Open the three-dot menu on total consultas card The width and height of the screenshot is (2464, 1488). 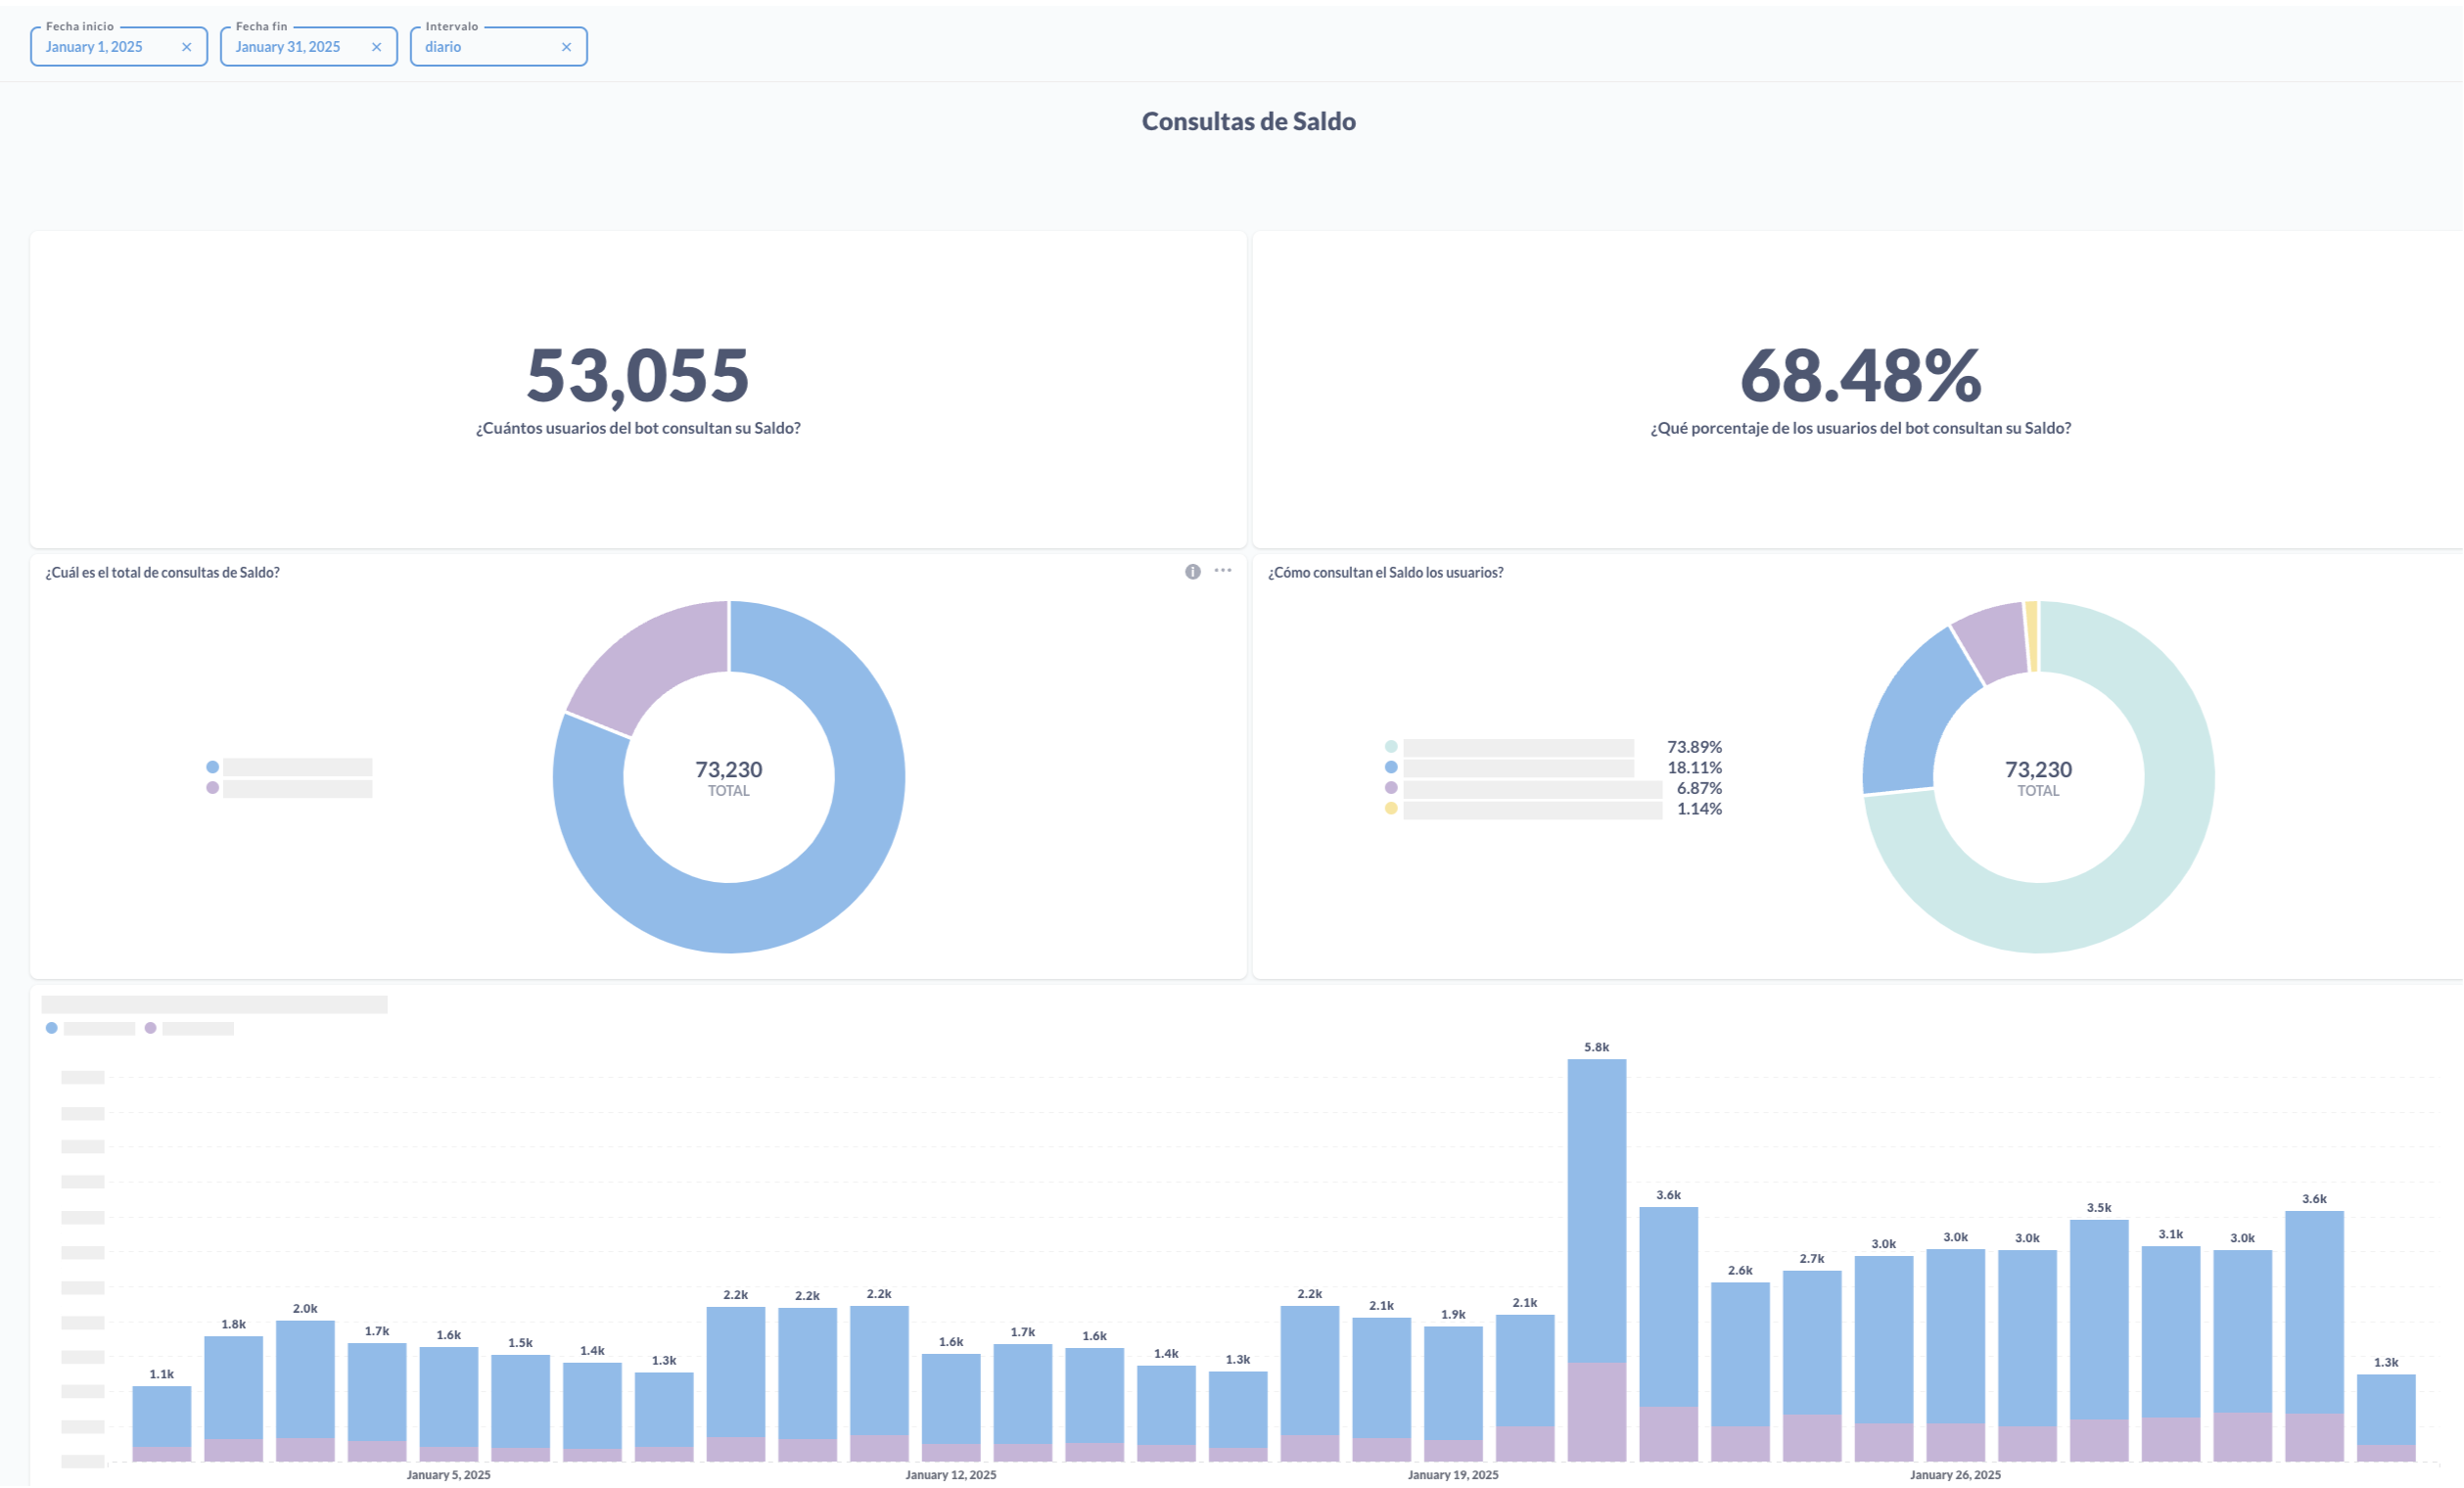[1222, 571]
